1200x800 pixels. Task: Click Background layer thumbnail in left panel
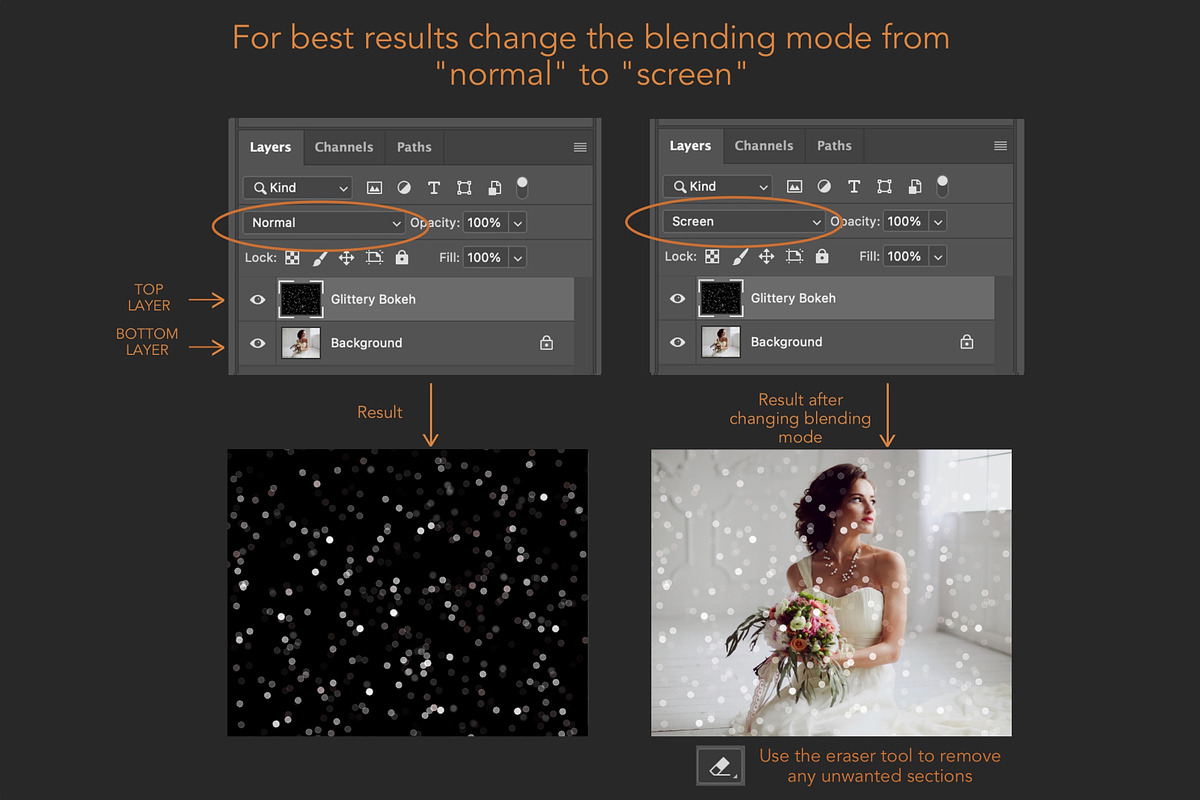pyautogui.click(x=301, y=343)
